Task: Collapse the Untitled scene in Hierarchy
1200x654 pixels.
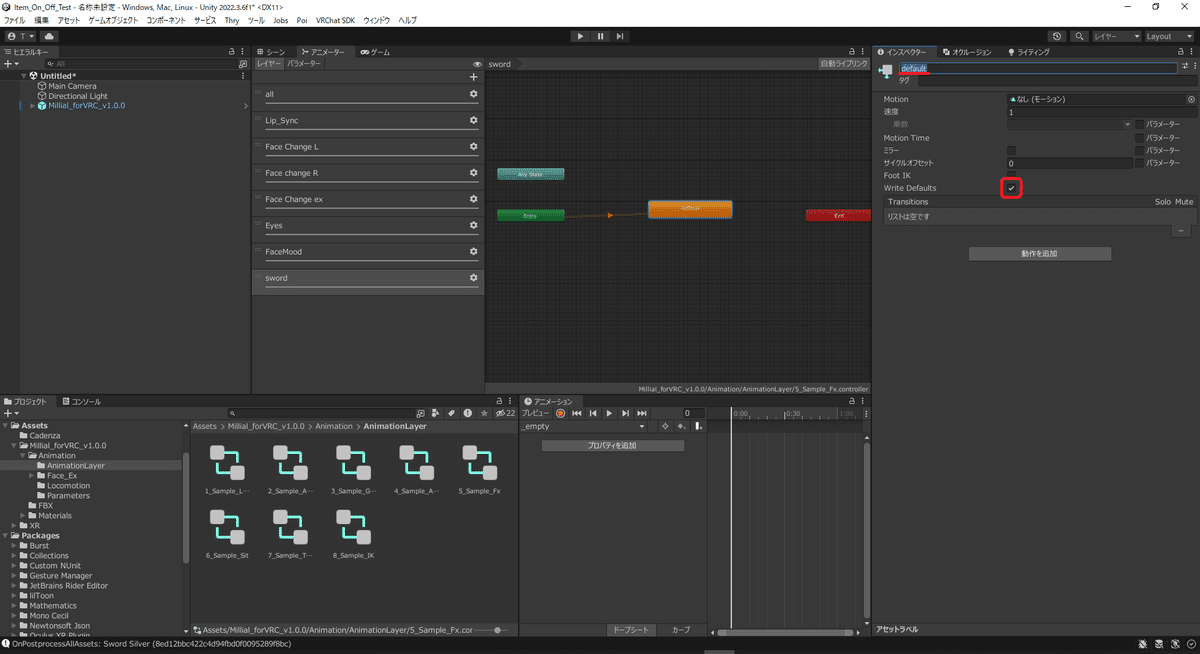Action: (24, 76)
